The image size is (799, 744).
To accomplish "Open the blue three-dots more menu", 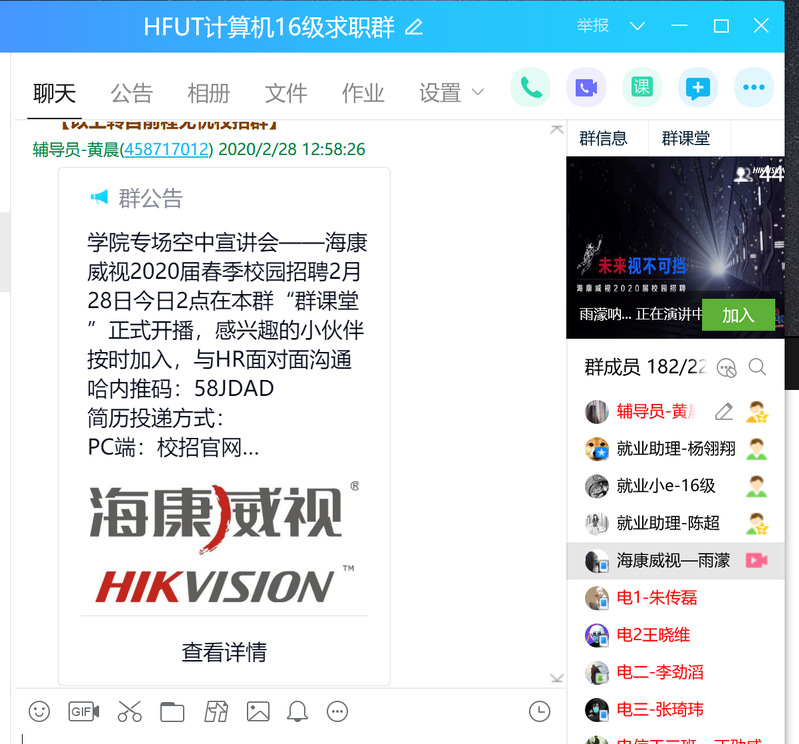I will pos(753,88).
